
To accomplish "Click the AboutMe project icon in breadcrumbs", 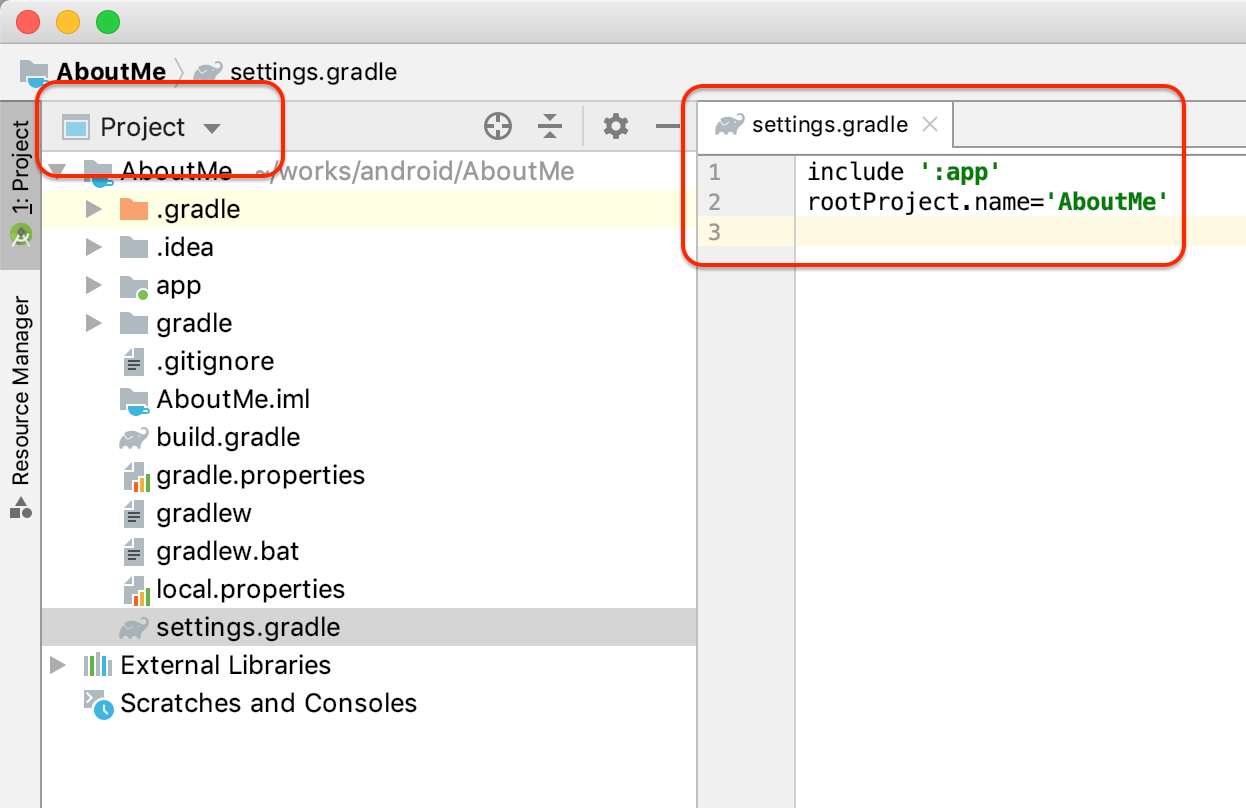I will [x=32, y=71].
